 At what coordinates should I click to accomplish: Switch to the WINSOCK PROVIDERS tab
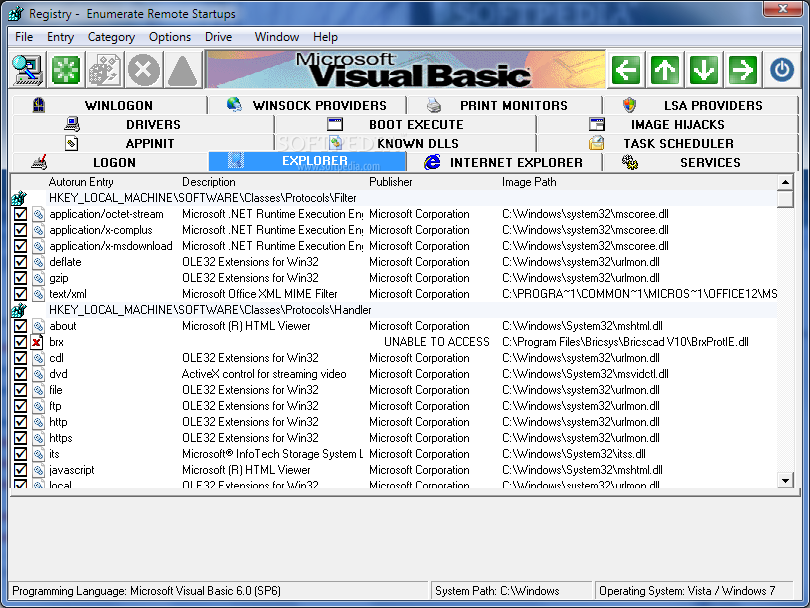click(307, 105)
